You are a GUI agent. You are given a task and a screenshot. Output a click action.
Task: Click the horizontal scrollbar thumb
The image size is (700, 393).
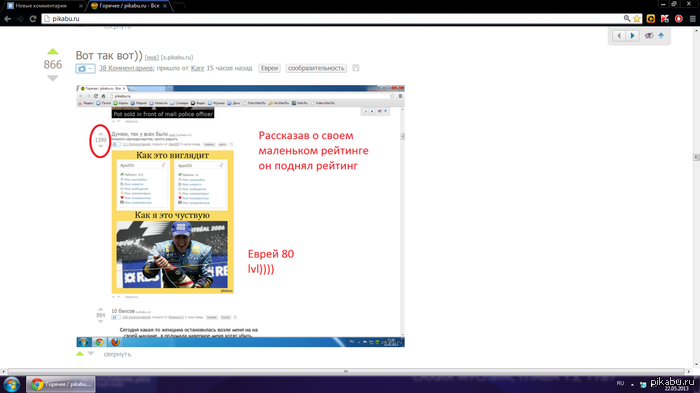(346, 372)
